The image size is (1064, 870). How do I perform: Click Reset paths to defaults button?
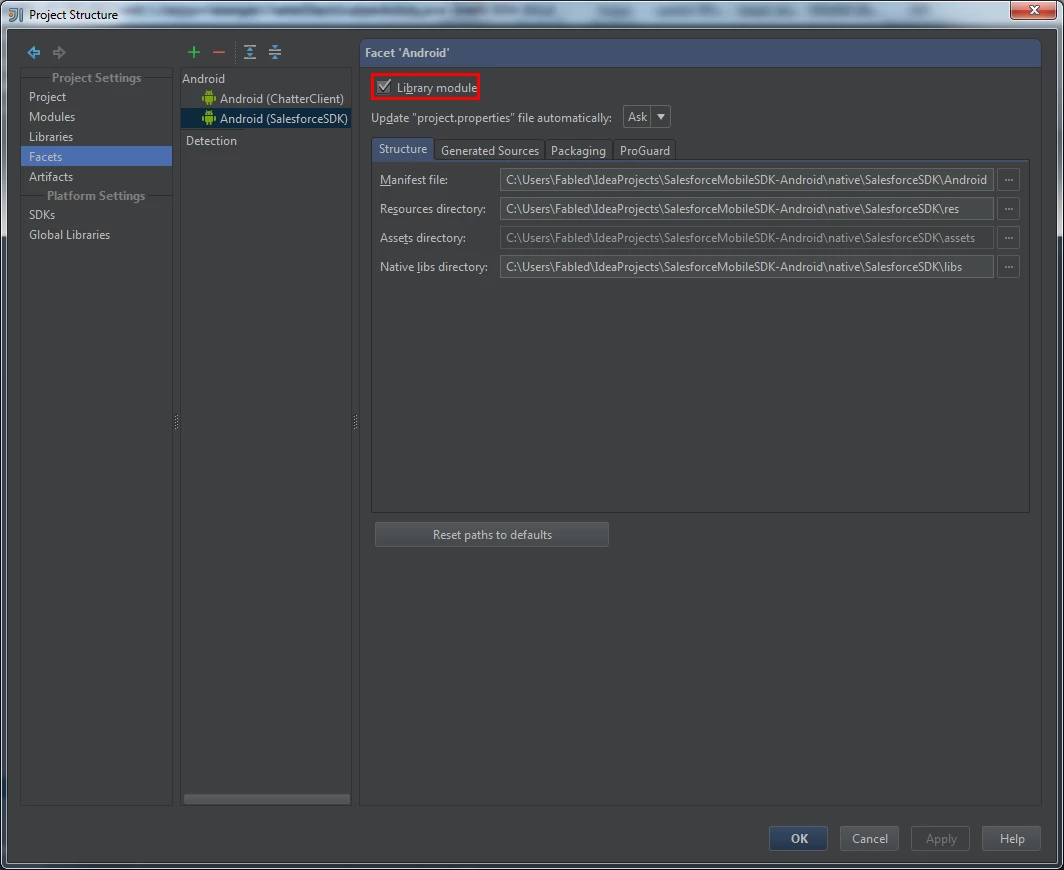491,535
